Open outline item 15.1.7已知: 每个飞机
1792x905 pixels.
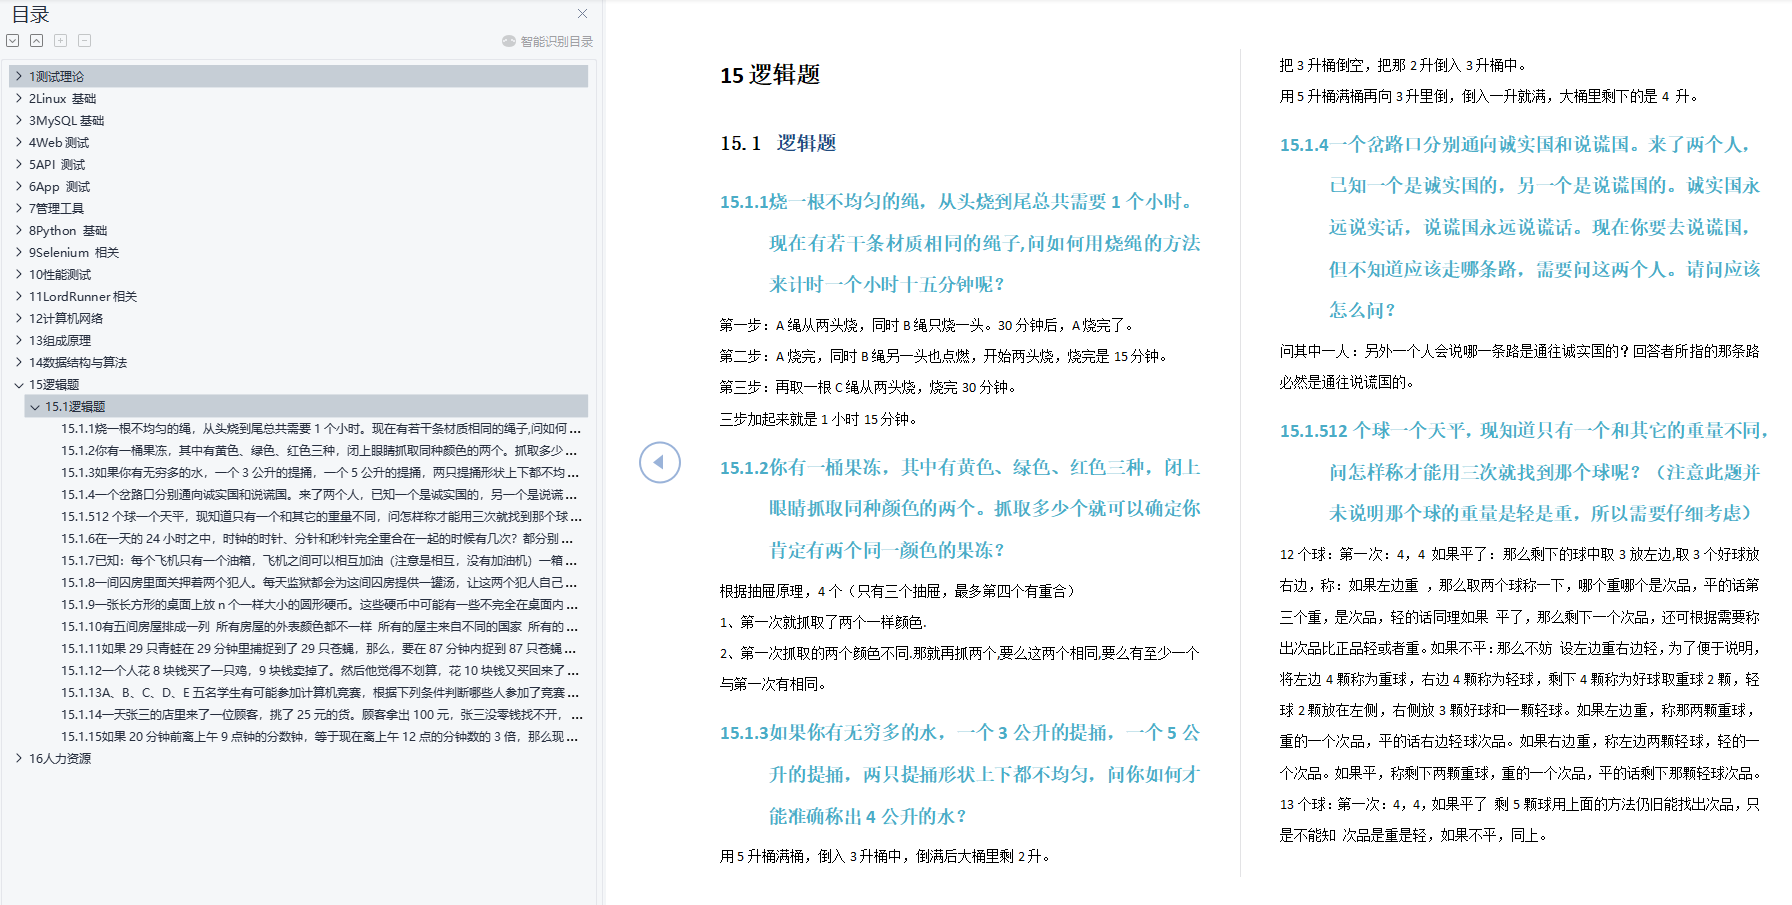pyautogui.click(x=320, y=560)
